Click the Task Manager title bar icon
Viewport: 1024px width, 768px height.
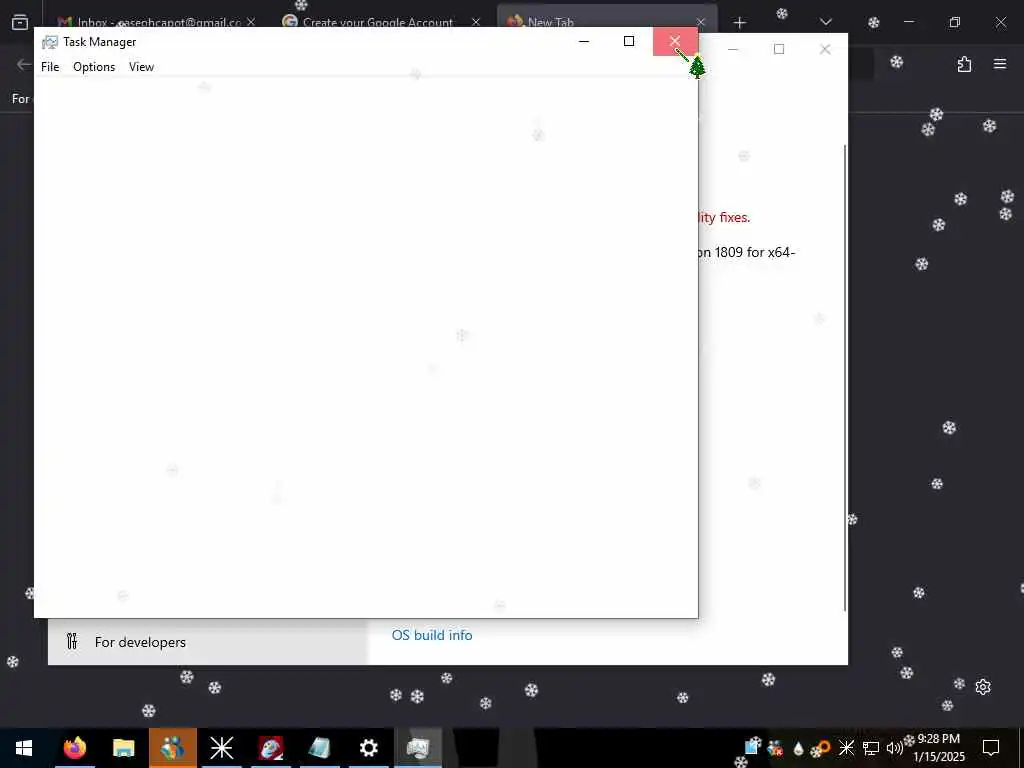pos(50,42)
